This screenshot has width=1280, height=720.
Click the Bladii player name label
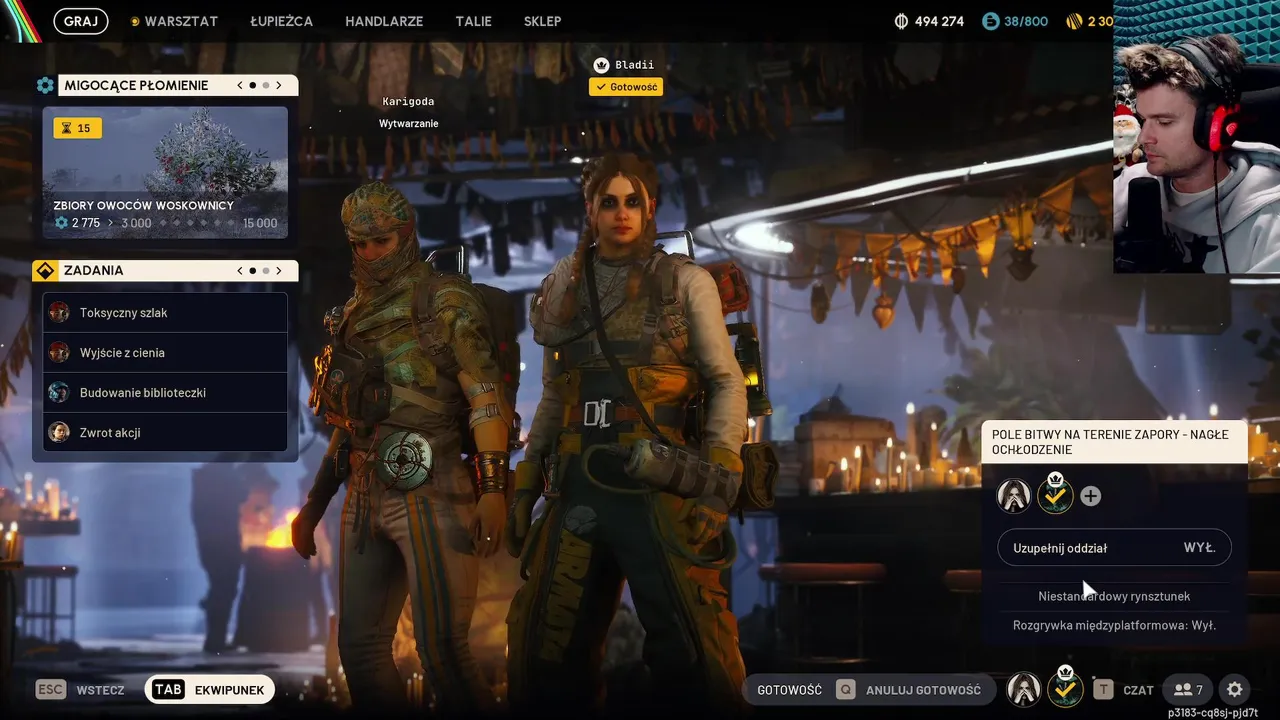[x=634, y=65]
